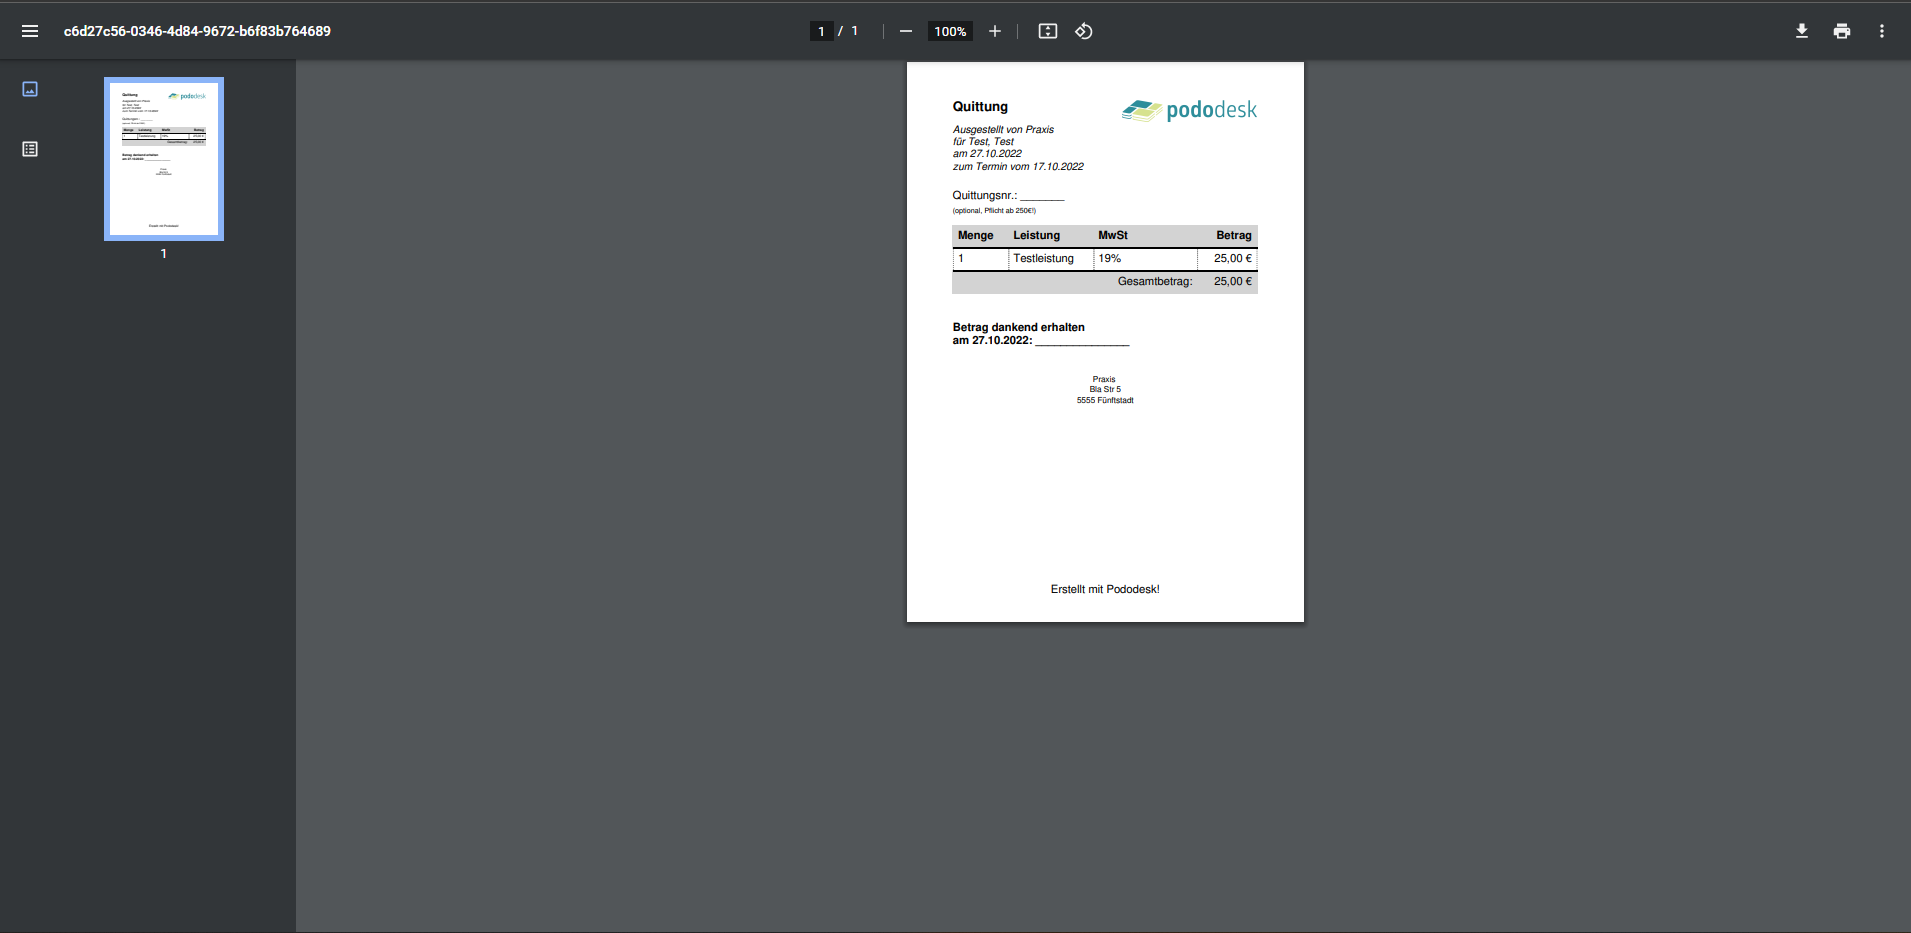Click the 'Quittung' heading

click(980, 107)
